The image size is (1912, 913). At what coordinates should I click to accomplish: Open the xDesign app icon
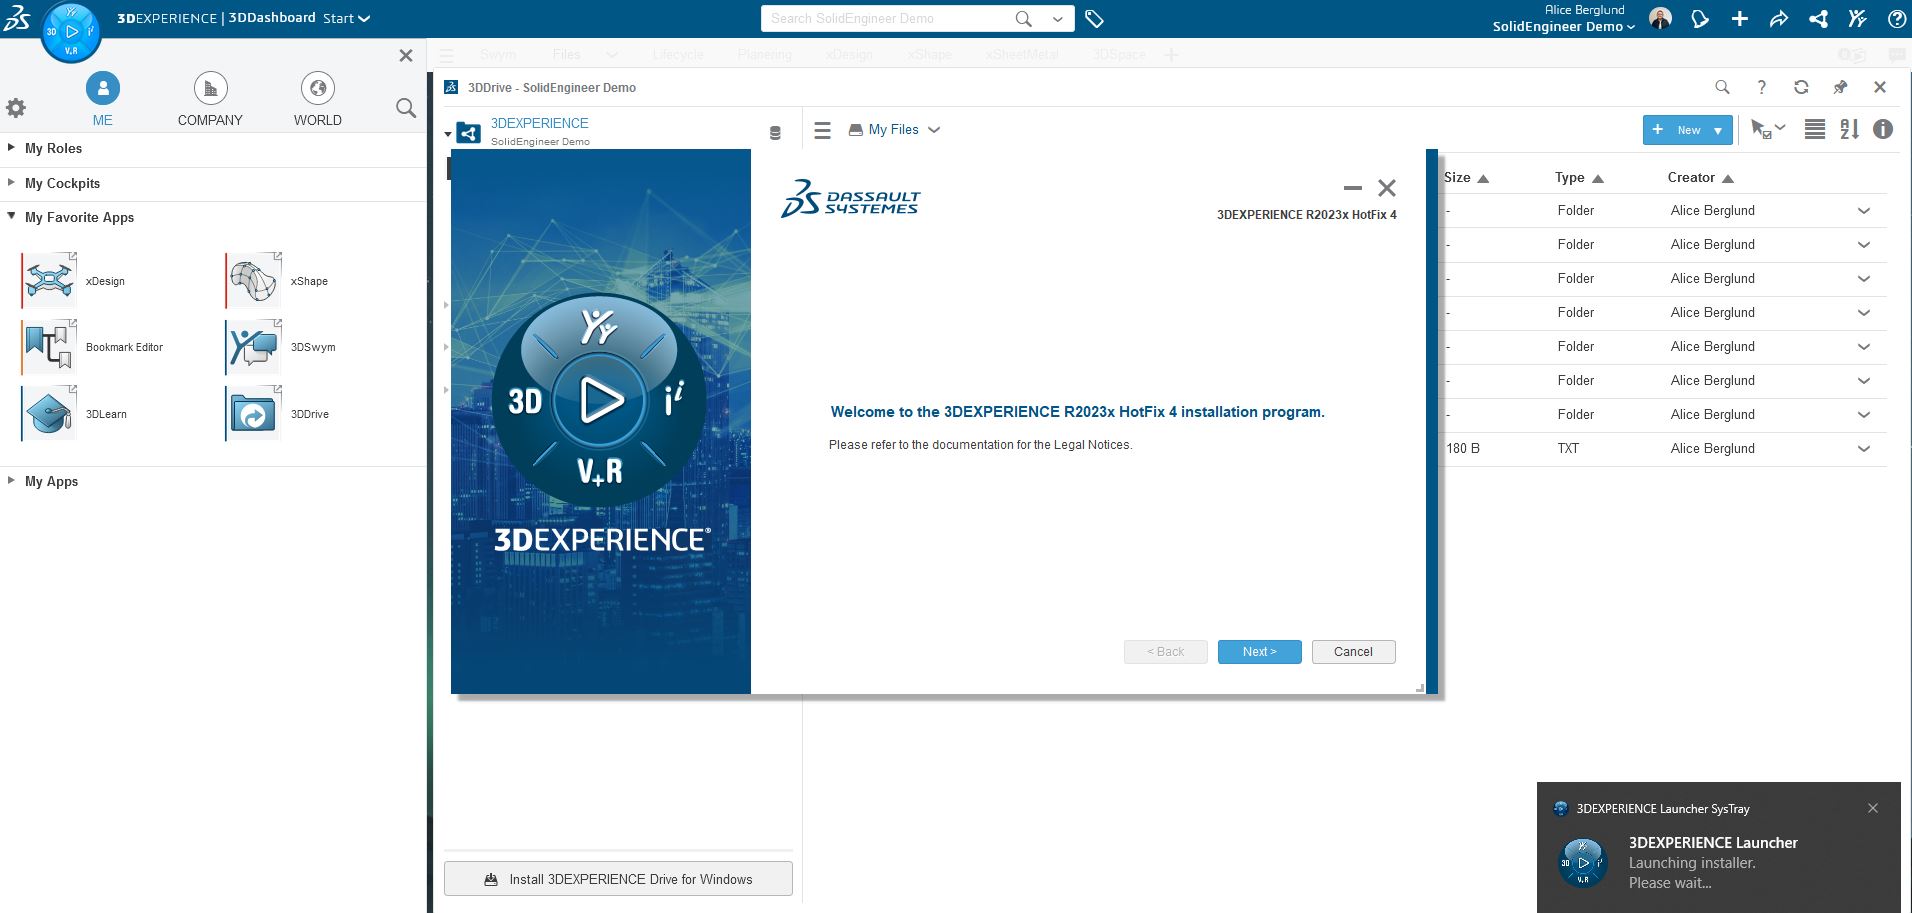click(x=49, y=280)
